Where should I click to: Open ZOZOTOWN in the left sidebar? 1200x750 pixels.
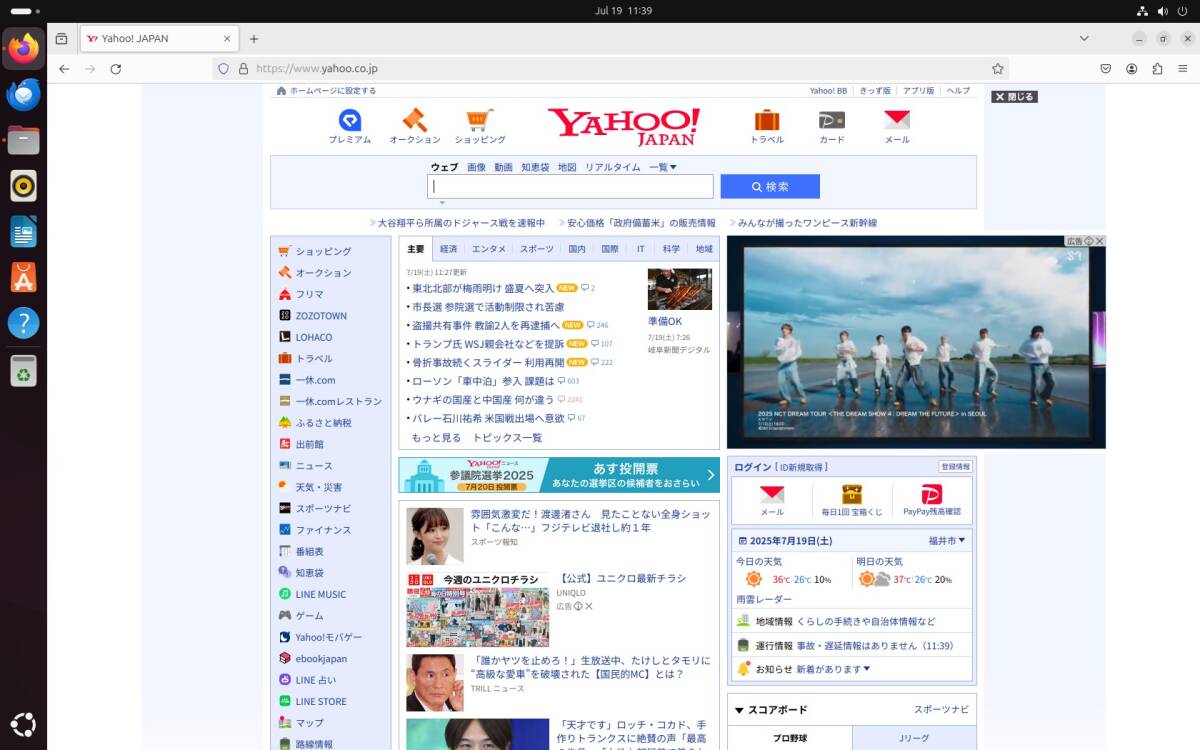coord(321,316)
